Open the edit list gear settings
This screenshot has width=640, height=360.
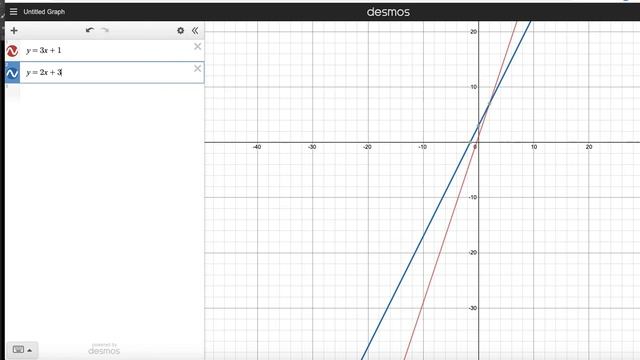click(180, 31)
